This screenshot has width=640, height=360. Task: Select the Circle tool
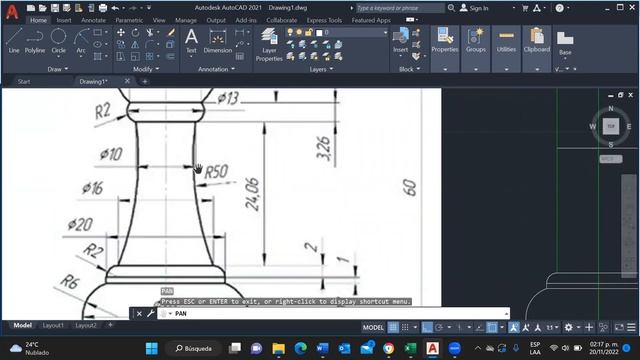[58, 41]
